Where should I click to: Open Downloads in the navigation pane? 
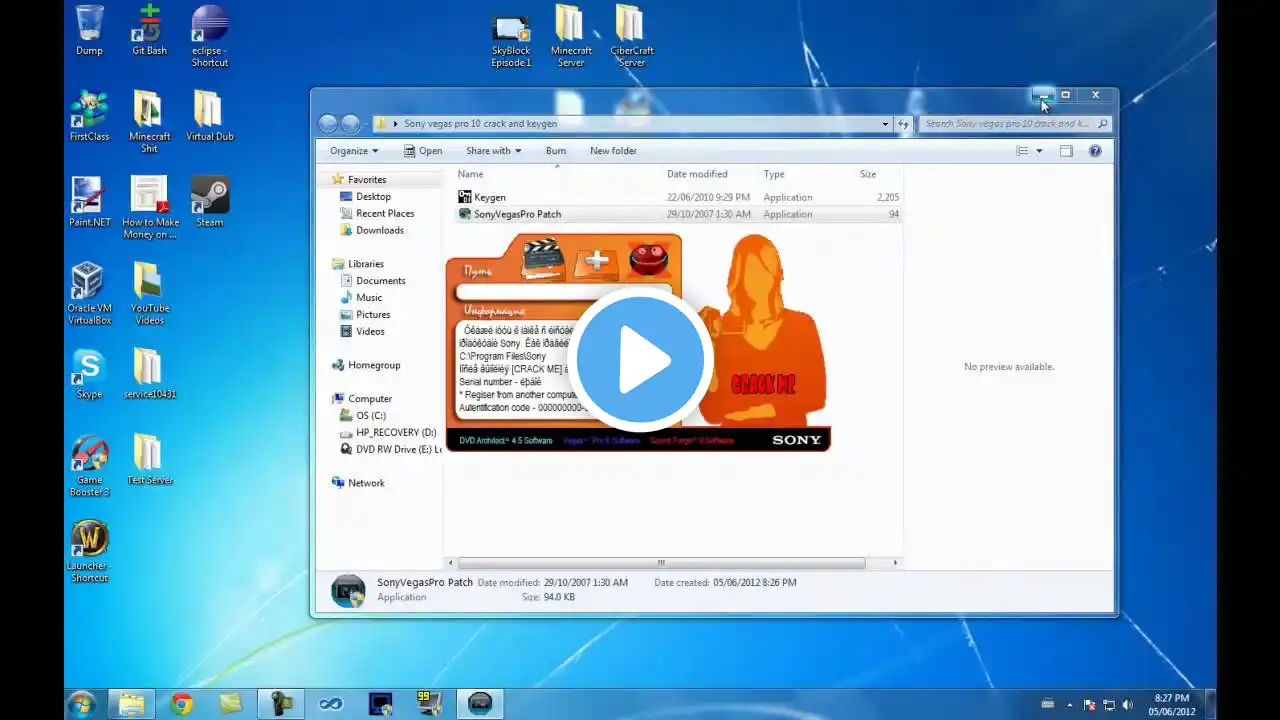pyautogui.click(x=380, y=230)
